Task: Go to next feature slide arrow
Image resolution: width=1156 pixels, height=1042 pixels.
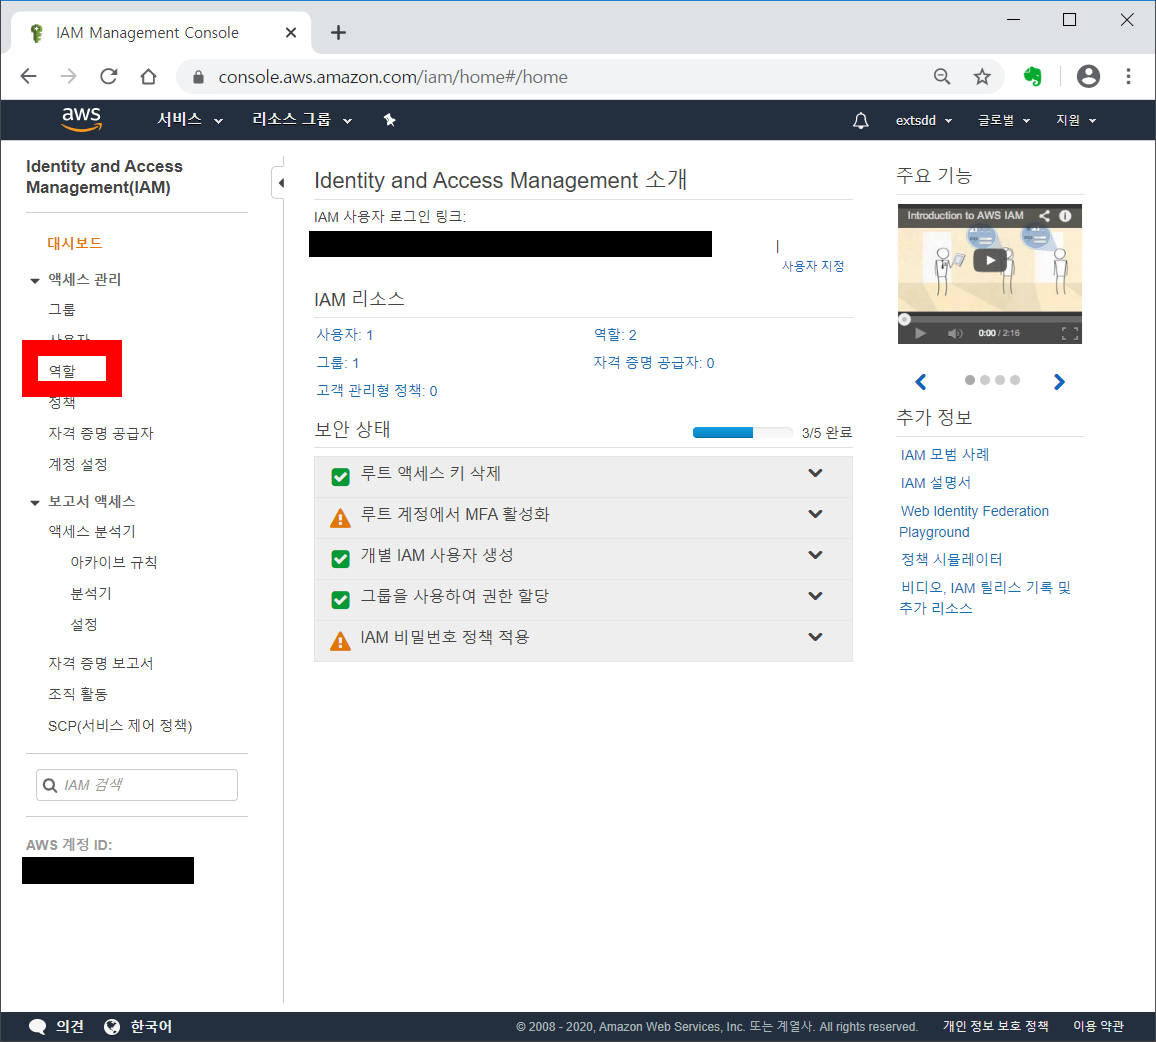Action: [x=1059, y=381]
